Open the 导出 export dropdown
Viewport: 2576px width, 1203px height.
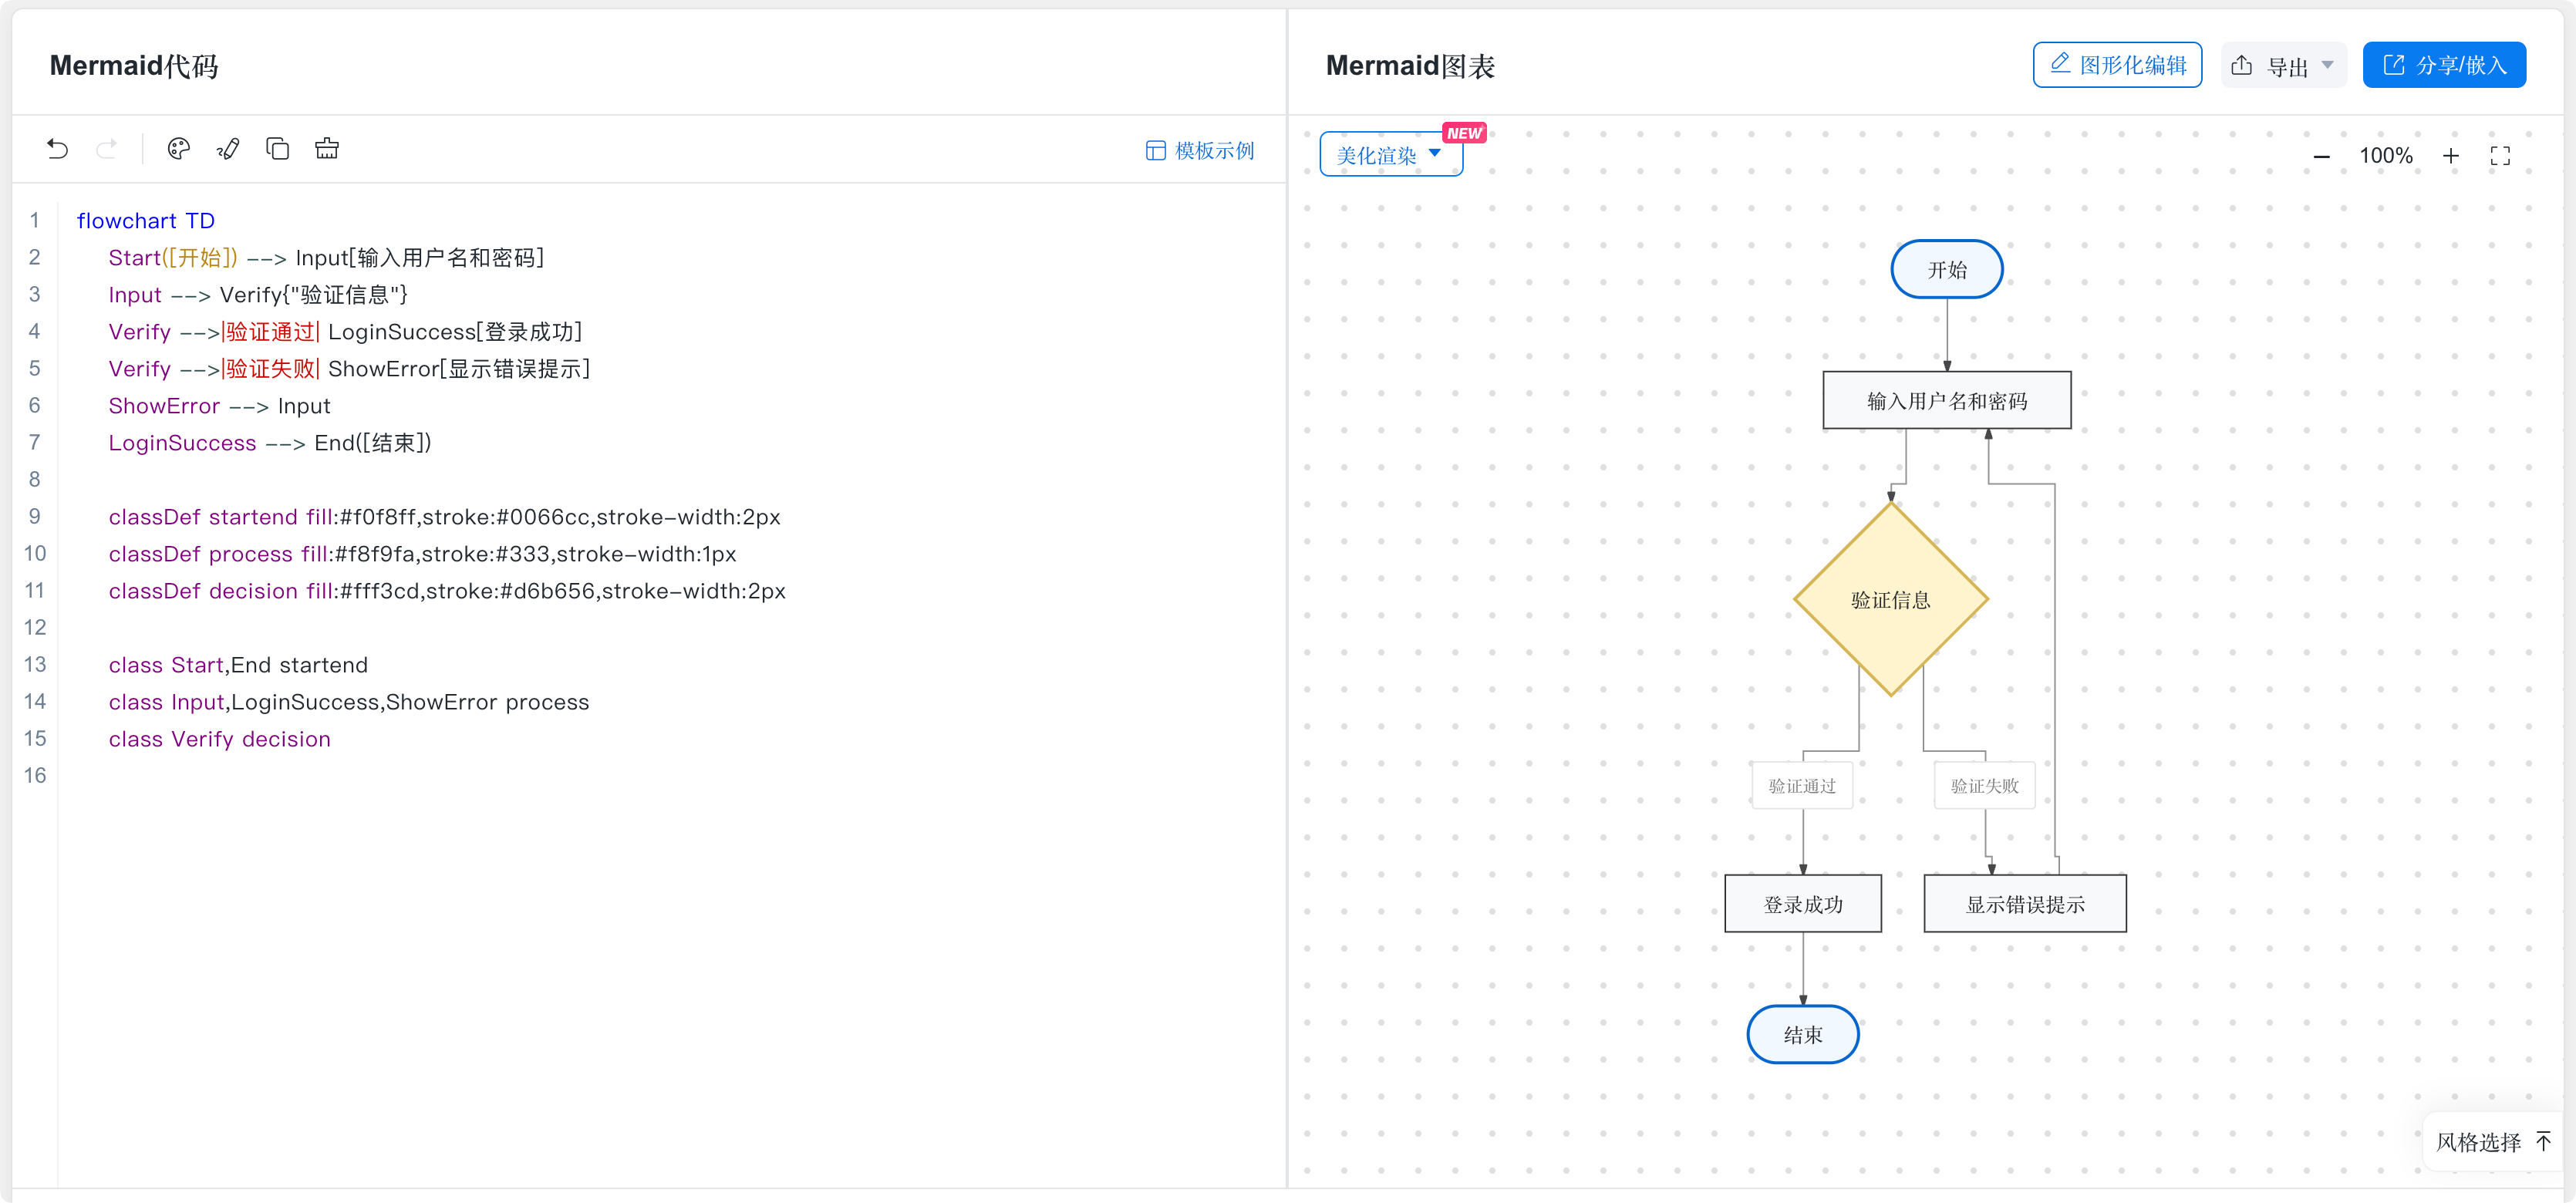tap(2283, 65)
